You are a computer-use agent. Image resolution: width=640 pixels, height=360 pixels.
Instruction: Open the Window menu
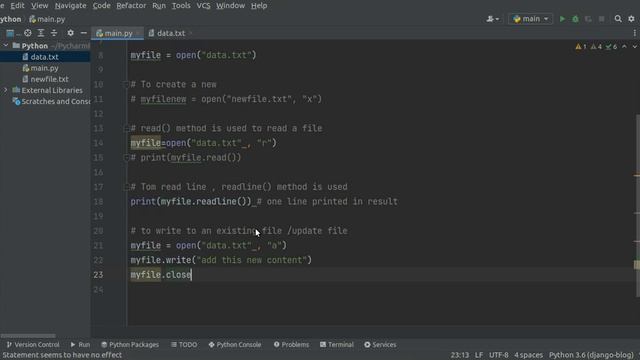(231, 6)
